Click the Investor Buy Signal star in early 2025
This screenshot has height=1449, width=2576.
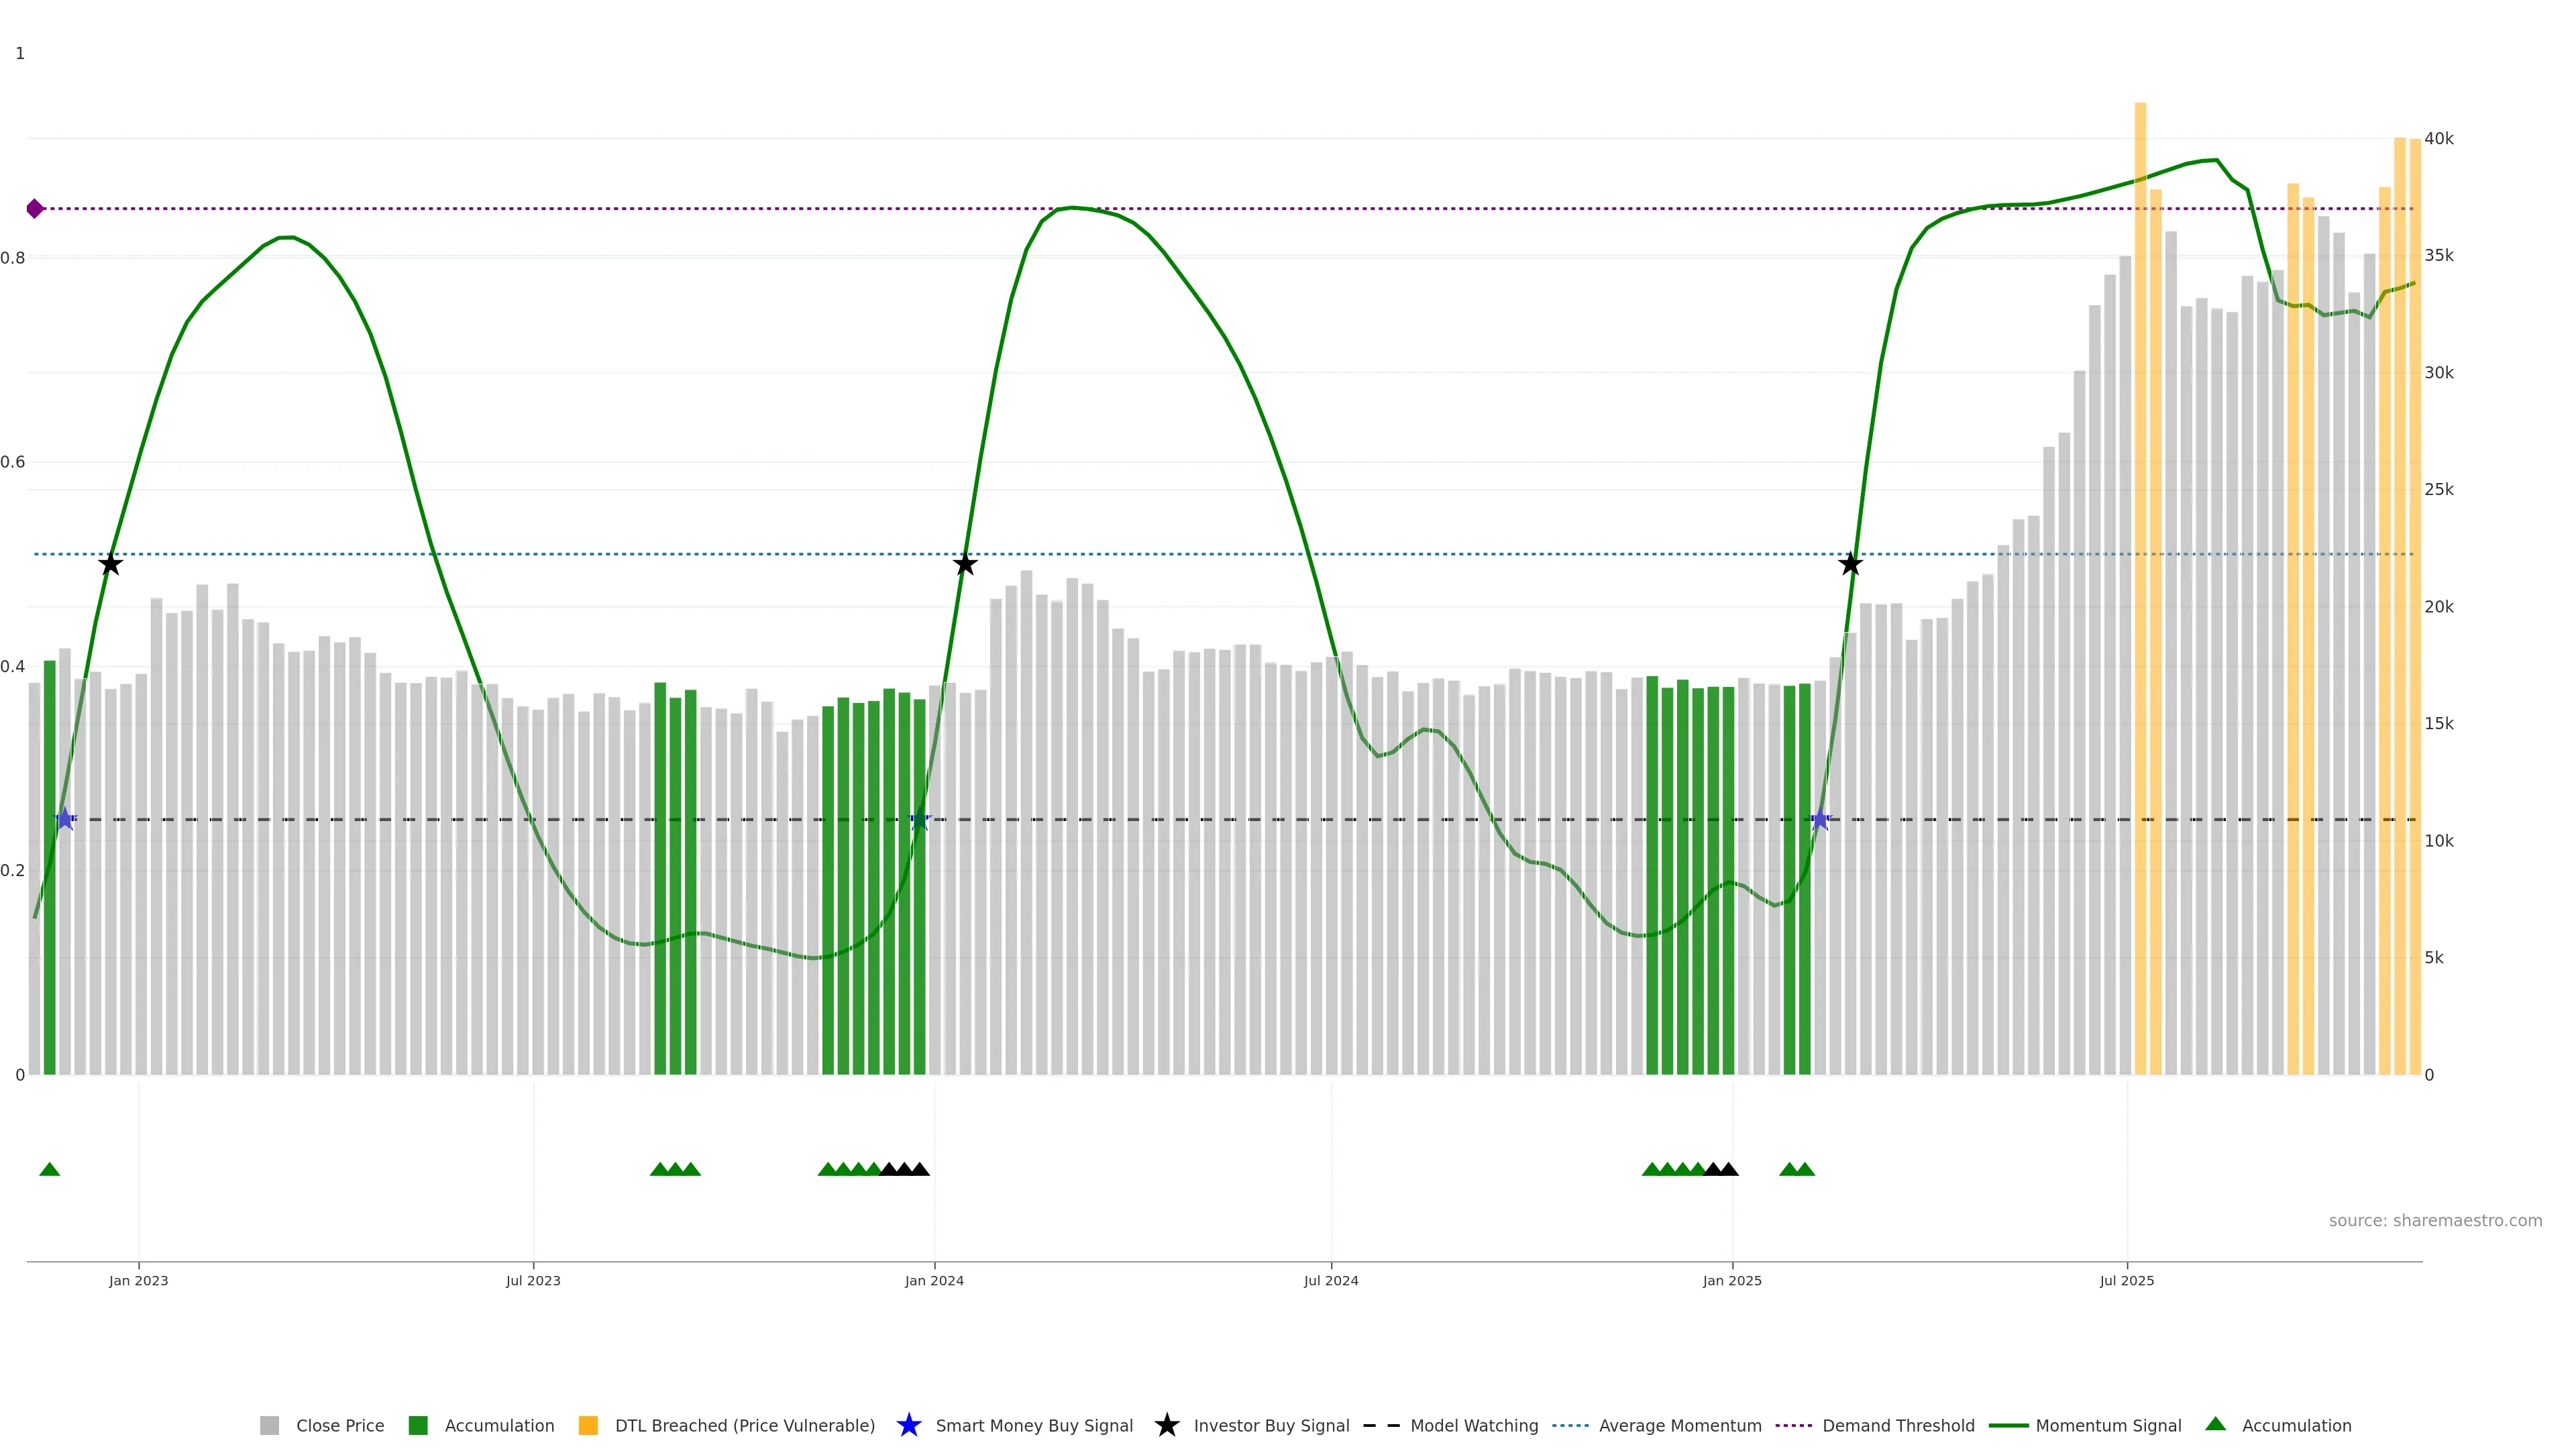(1850, 565)
